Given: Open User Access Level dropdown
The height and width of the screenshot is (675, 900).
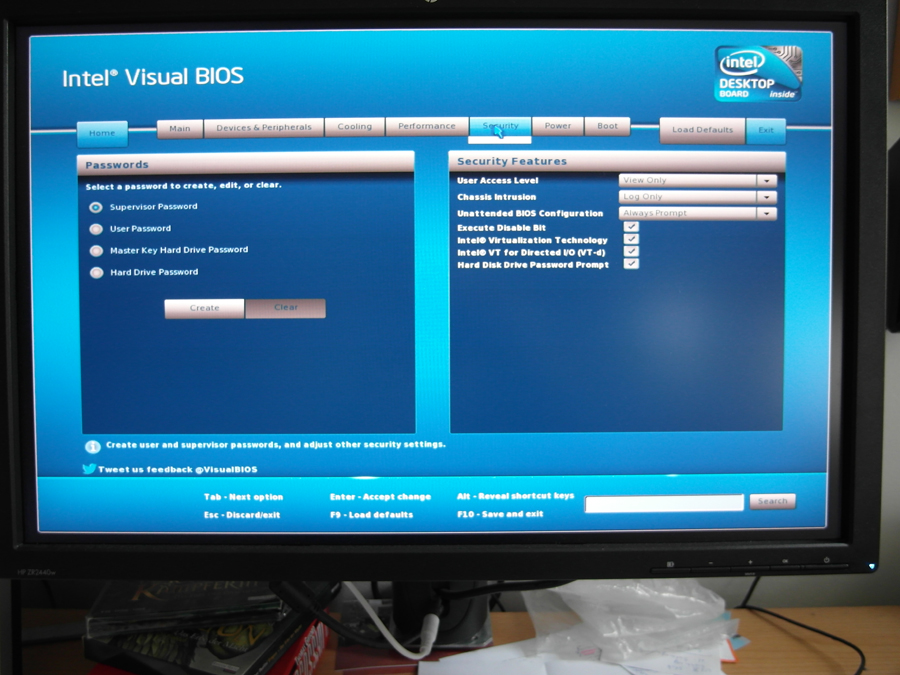Looking at the screenshot, I should (x=697, y=180).
